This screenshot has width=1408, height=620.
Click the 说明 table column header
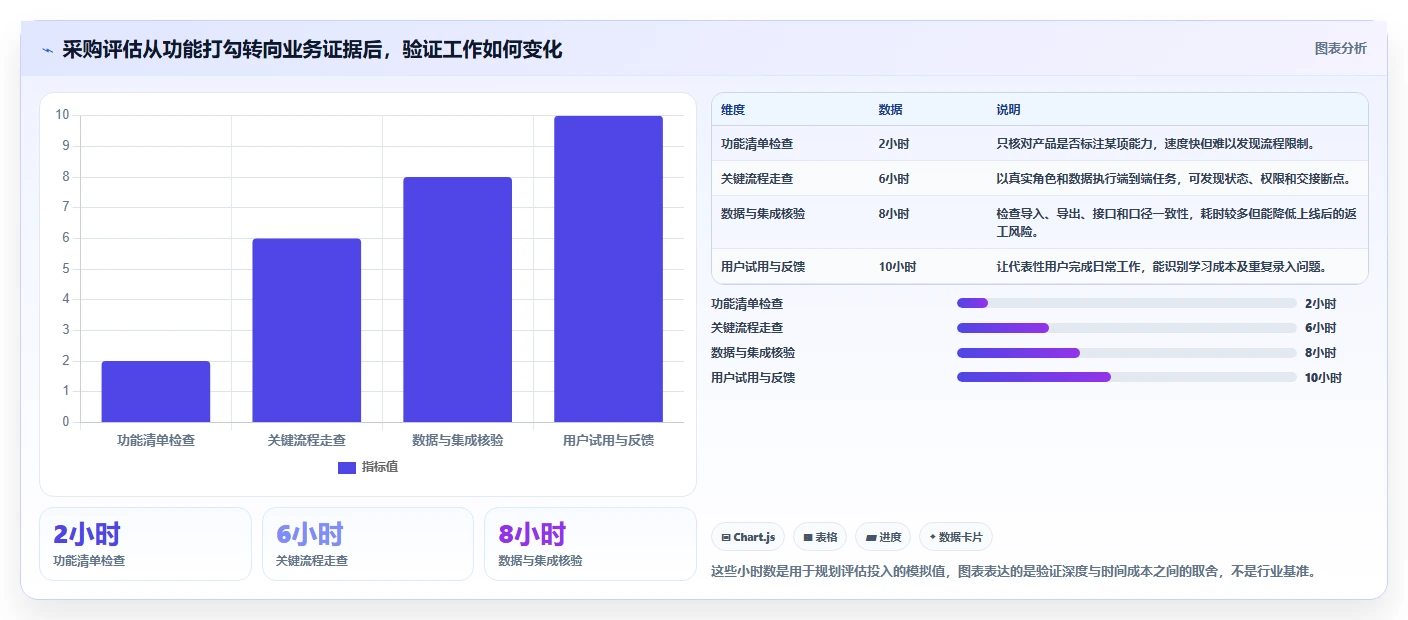point(1008,110)
